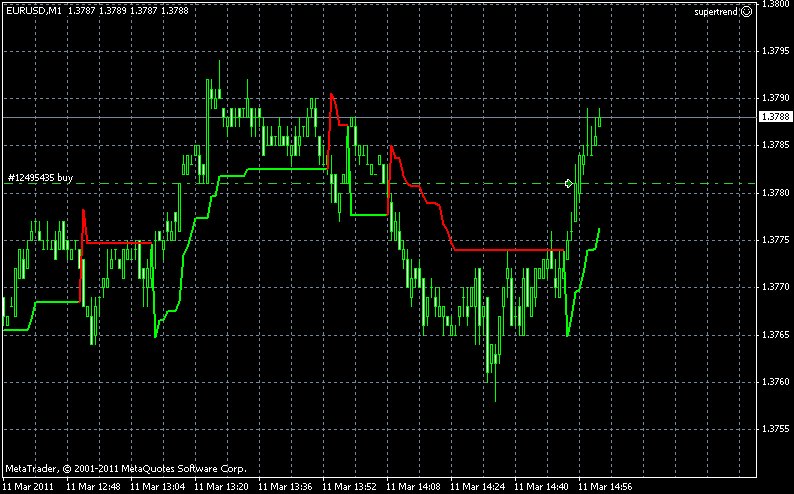Image resolution: width=794 pixels, height=494 pixels.
Task: Click the lowest candle wick near 1.3758
Action: pos(496,395)
